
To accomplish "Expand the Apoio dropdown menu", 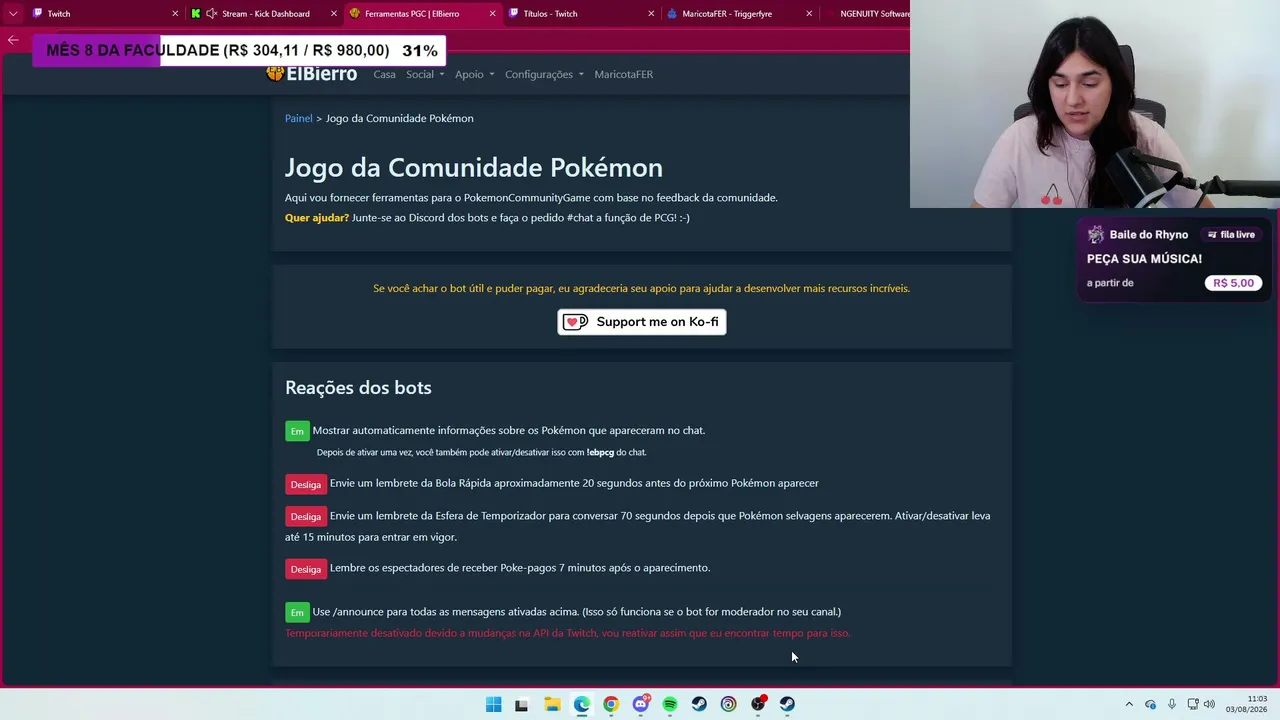I will click(475, 74).
